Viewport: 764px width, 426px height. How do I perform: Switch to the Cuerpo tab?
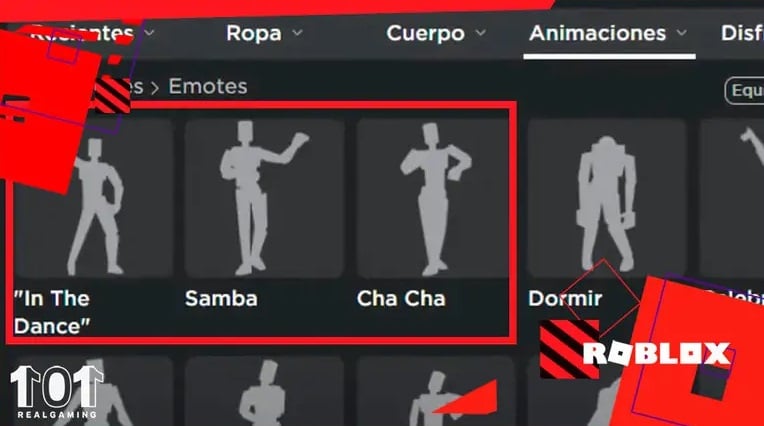click(425, 34)
